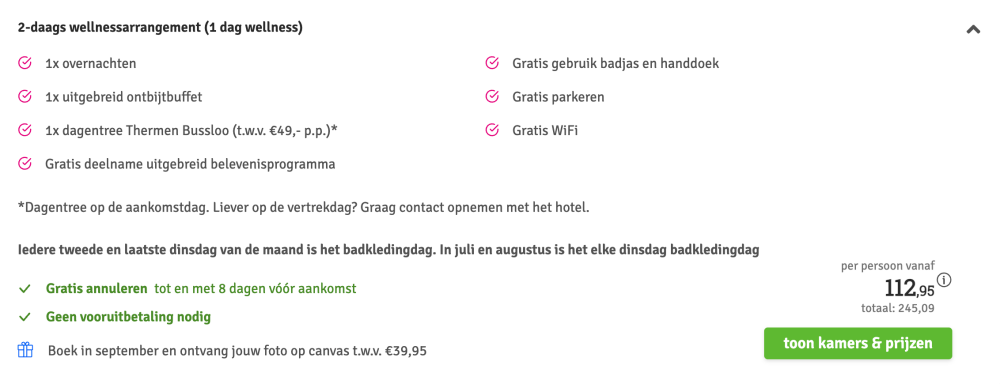The height and width of the screenshot is (384, 1000).
Task: Click pink checkmark beside Gratis deelname belevenisprogramma
Action: (x=25, y=164)
